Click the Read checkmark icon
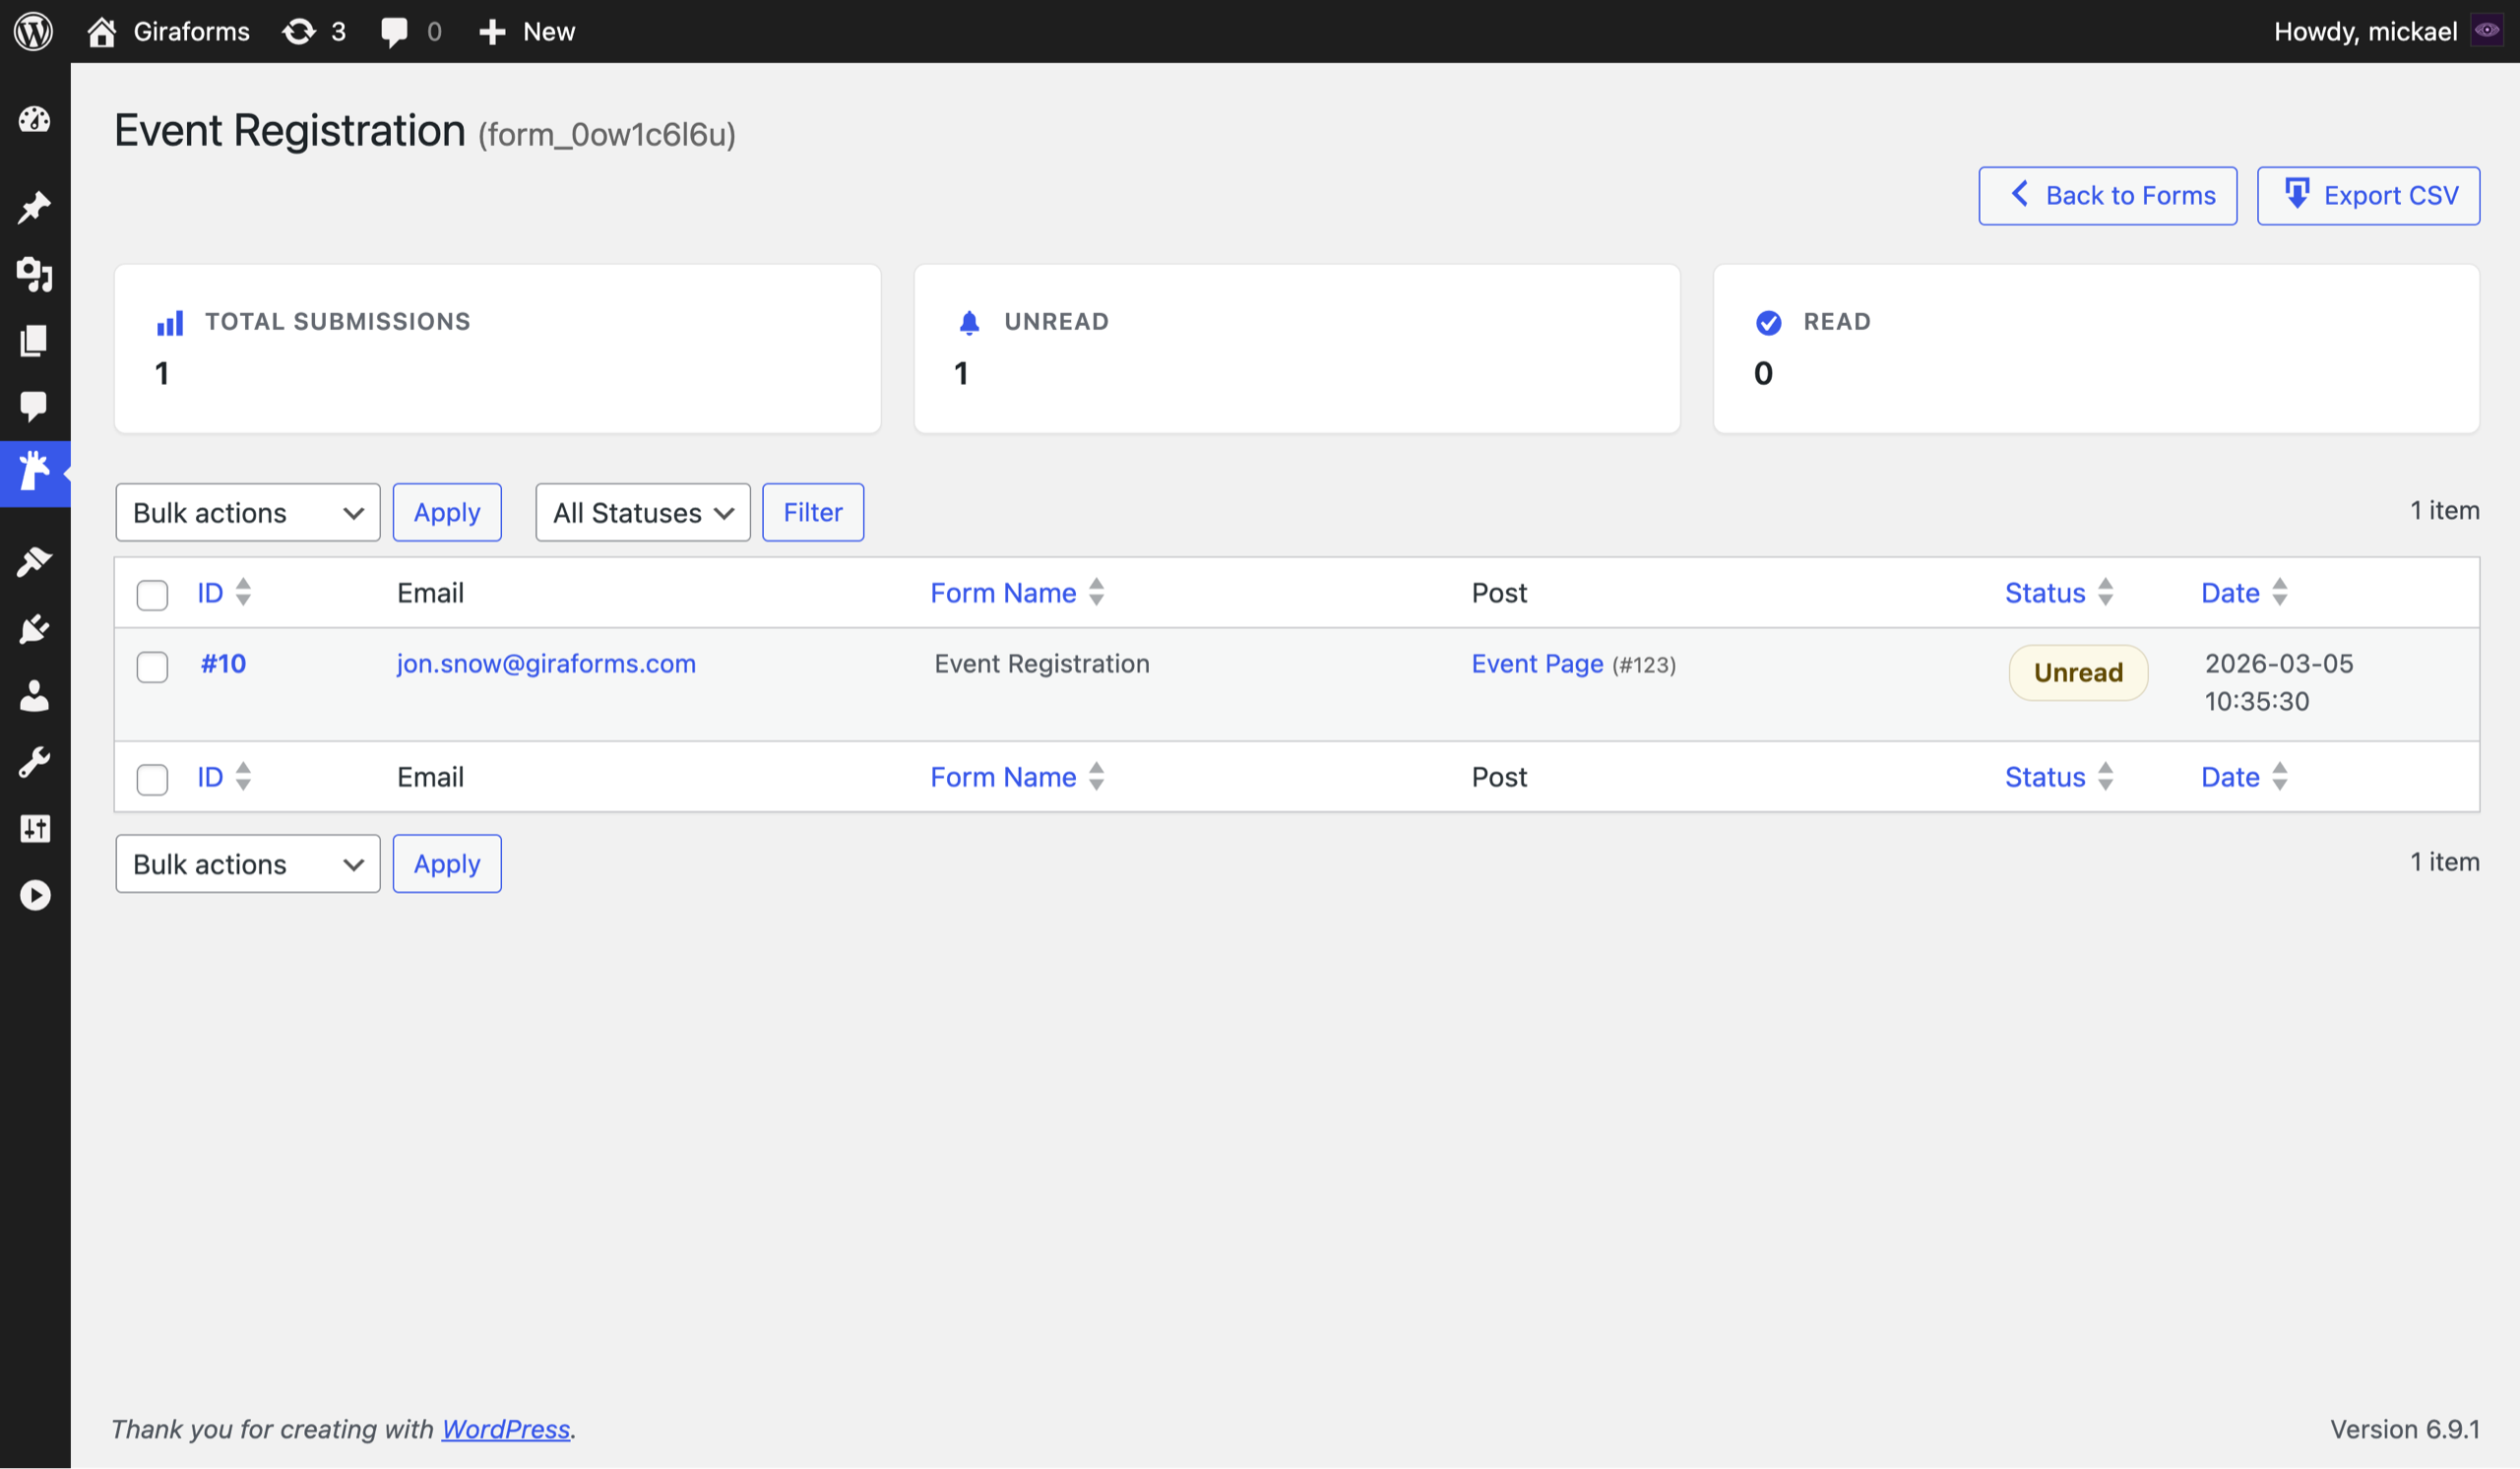 [x=1768, y=322]
